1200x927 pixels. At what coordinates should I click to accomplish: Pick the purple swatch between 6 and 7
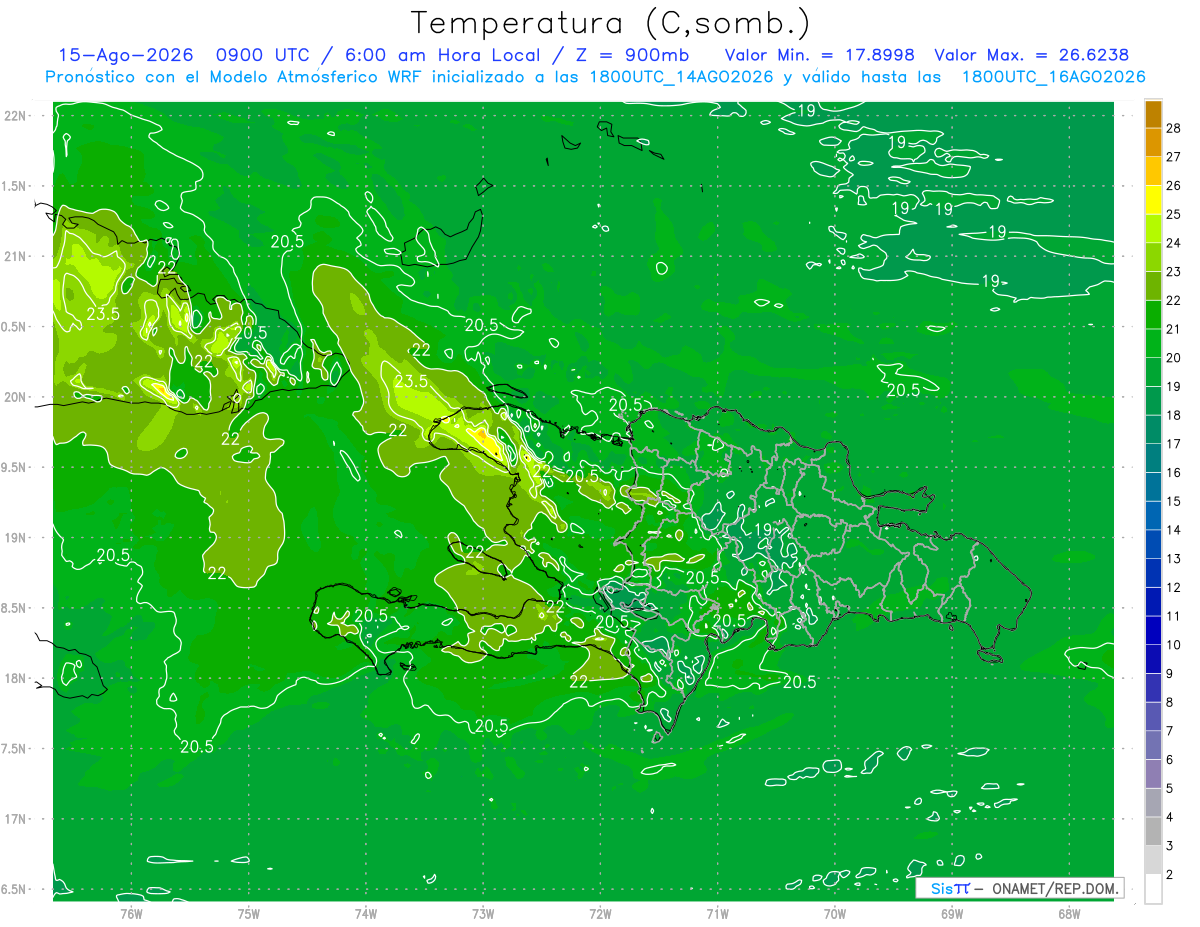pos(1153,746)
